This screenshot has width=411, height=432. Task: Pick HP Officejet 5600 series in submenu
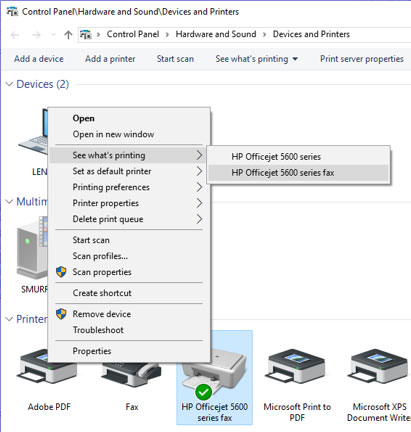coord(298,157)
